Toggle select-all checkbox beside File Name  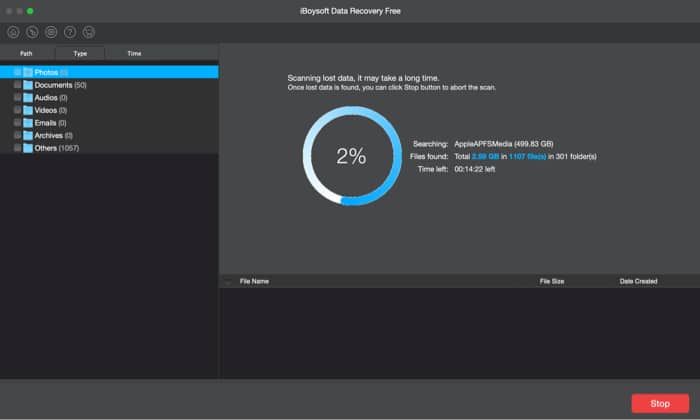pyautogui.click(x=228, y=281)
